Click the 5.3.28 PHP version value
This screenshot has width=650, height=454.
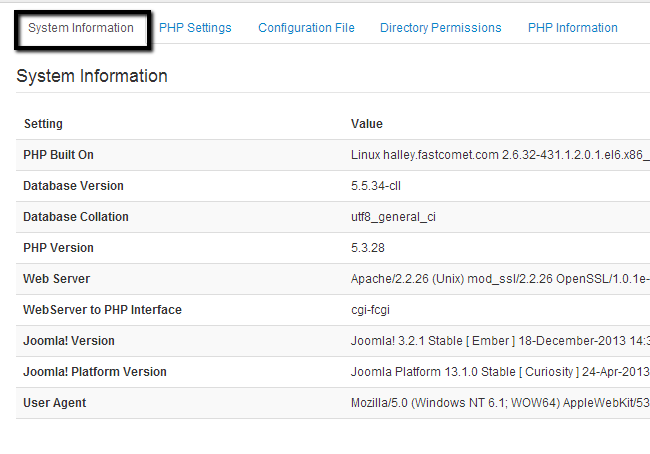point(369,248)
